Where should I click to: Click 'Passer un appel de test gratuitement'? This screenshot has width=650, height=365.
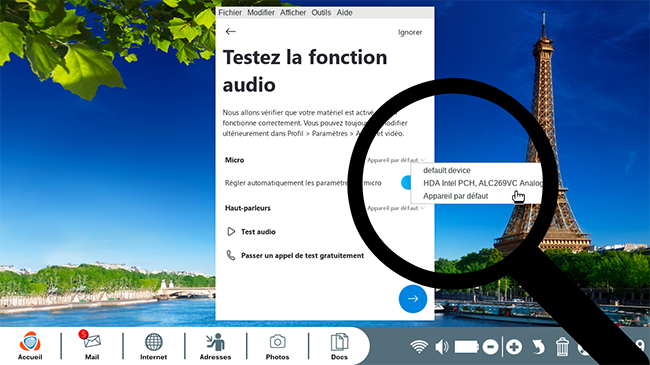pyautogui.click(x=303, y=256)
